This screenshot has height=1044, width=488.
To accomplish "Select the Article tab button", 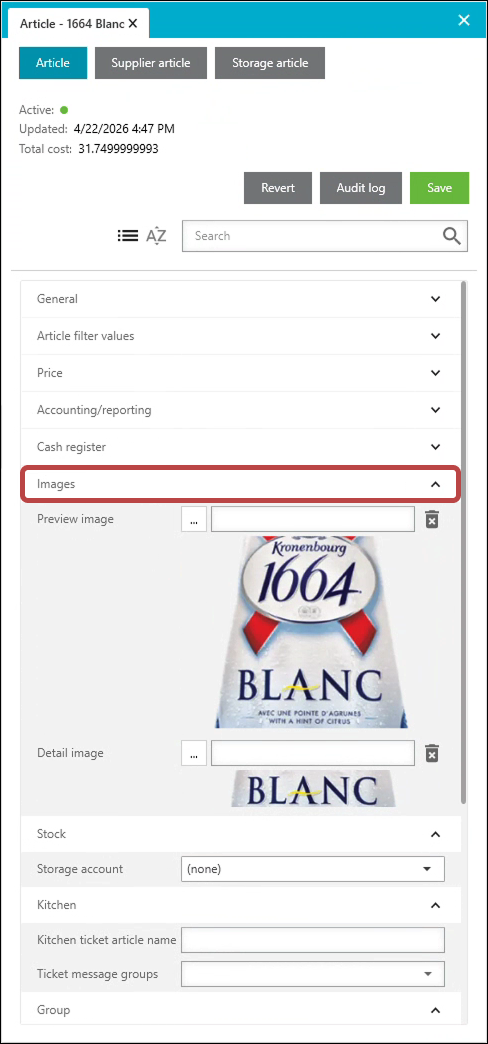I will tap(53, 63).
